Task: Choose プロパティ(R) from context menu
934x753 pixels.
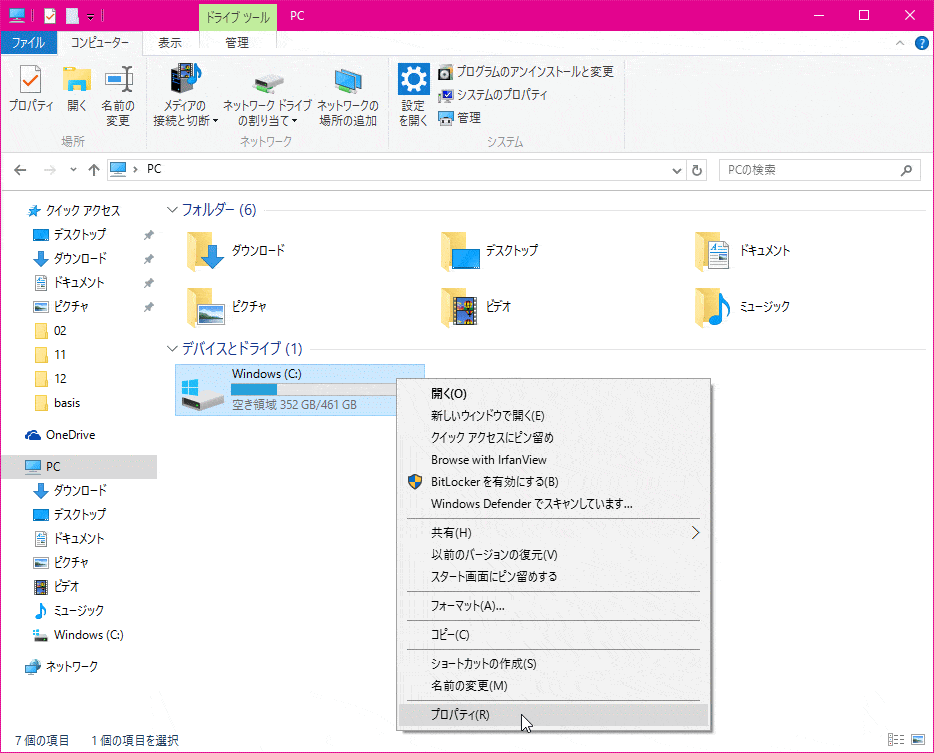Action: pos(554,715)
